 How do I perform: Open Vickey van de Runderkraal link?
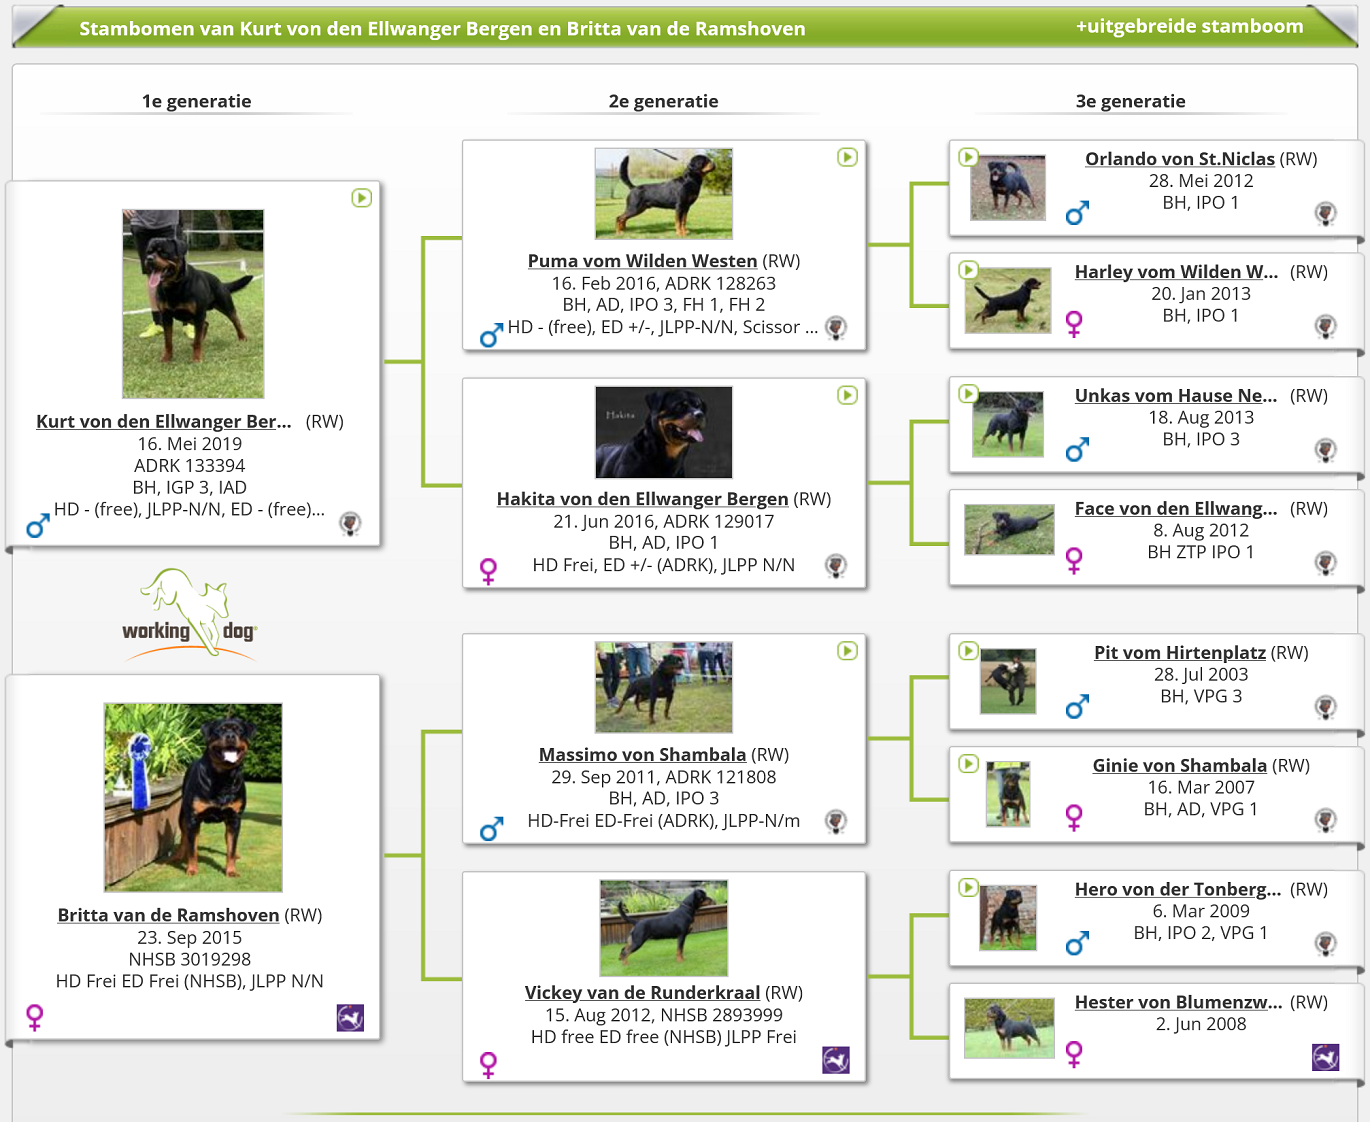[642, 993]
